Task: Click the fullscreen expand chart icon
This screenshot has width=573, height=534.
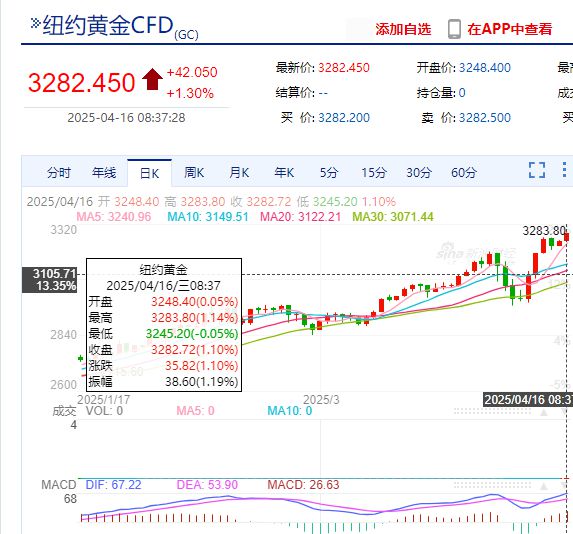Action: [537, 170]
